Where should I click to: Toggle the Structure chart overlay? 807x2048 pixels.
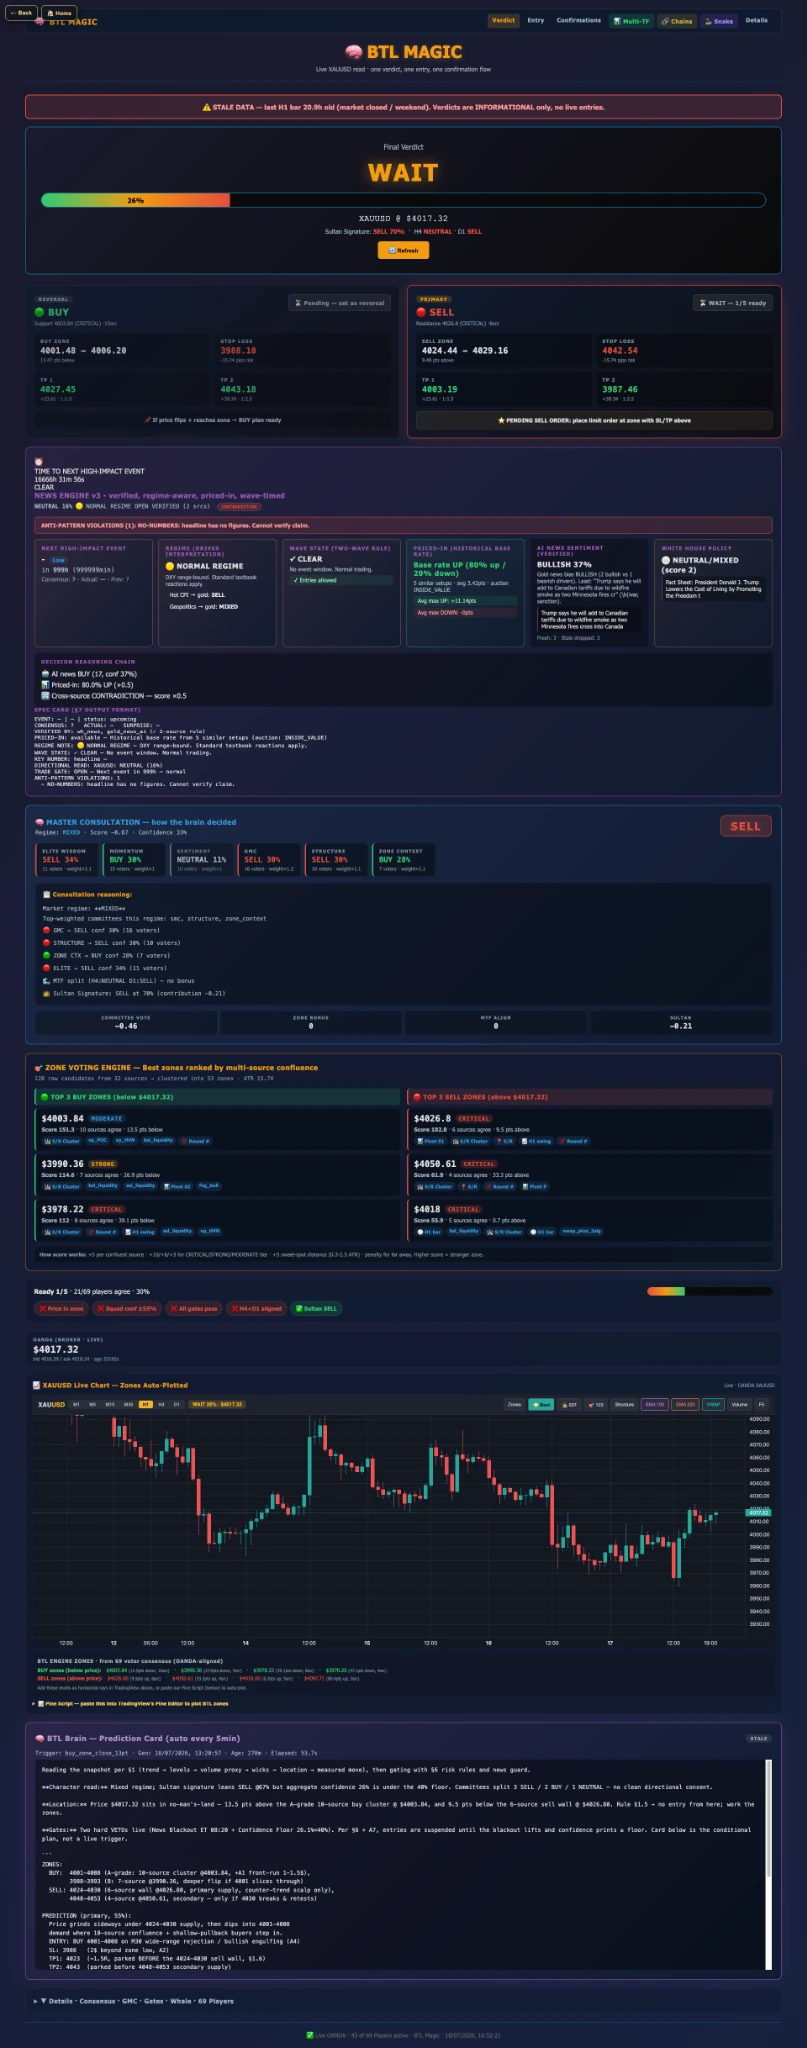624,1404
